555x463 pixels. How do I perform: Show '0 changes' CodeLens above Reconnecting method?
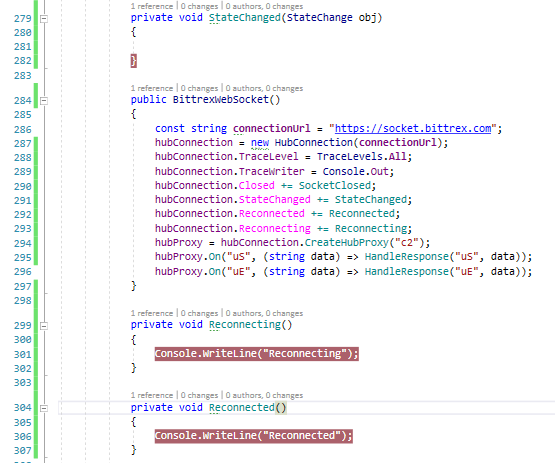199,313
